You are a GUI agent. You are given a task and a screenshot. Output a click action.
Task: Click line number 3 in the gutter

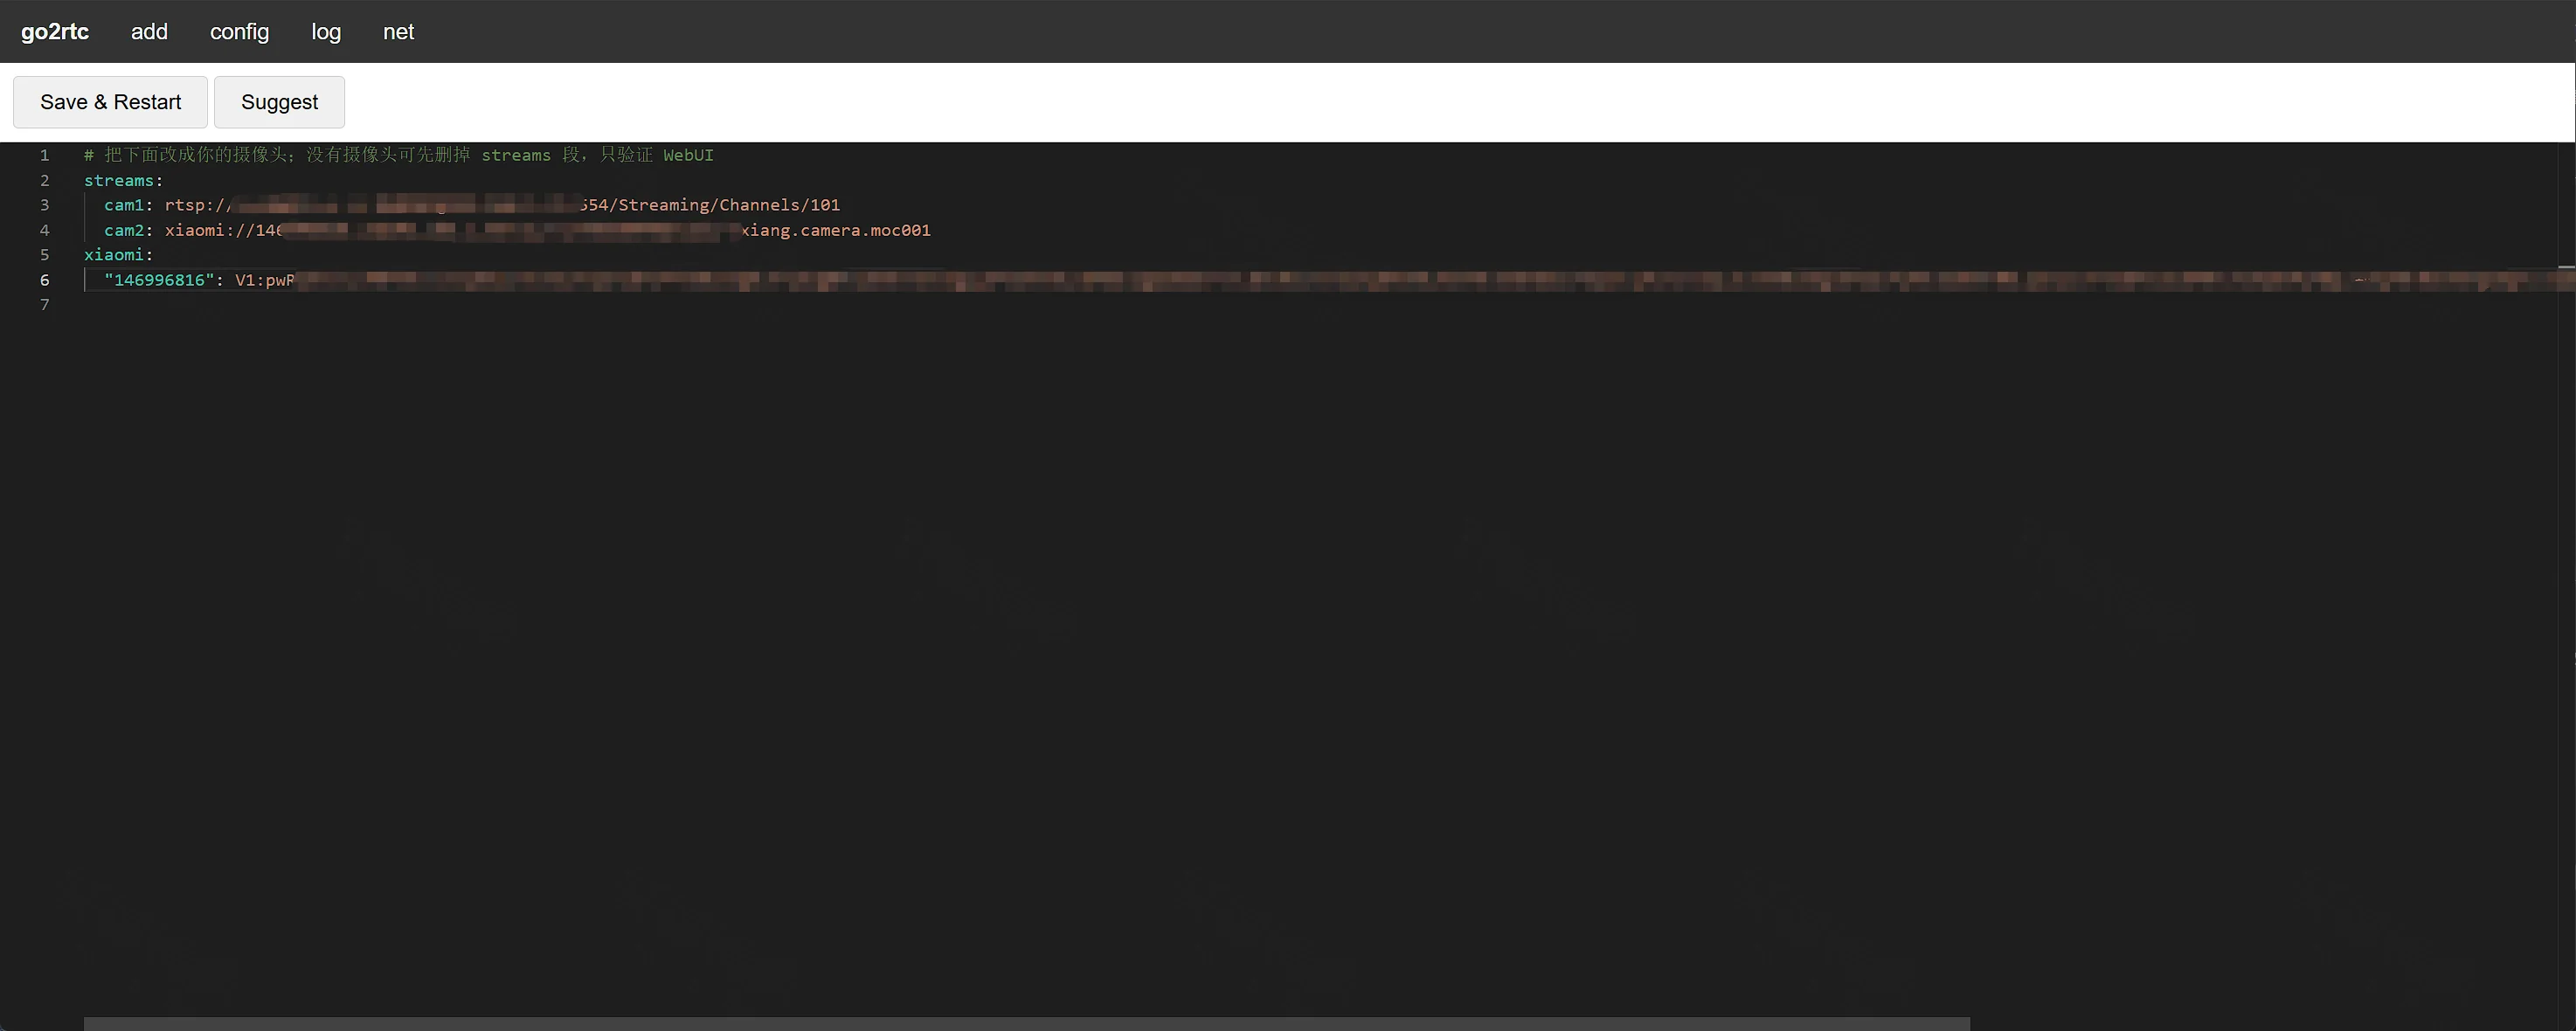(44, 205)
